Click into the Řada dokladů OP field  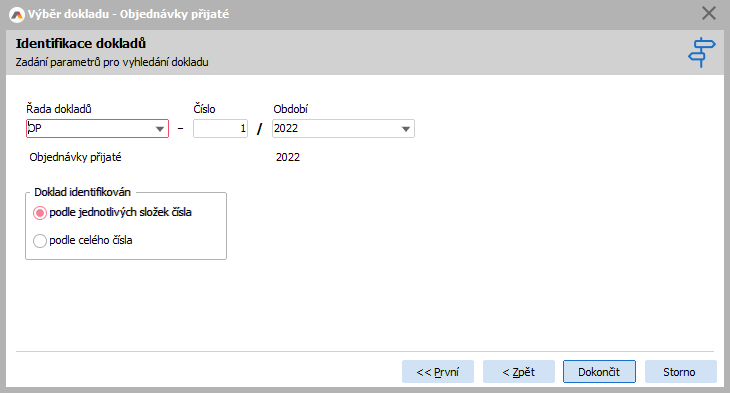tap(97, 129)
